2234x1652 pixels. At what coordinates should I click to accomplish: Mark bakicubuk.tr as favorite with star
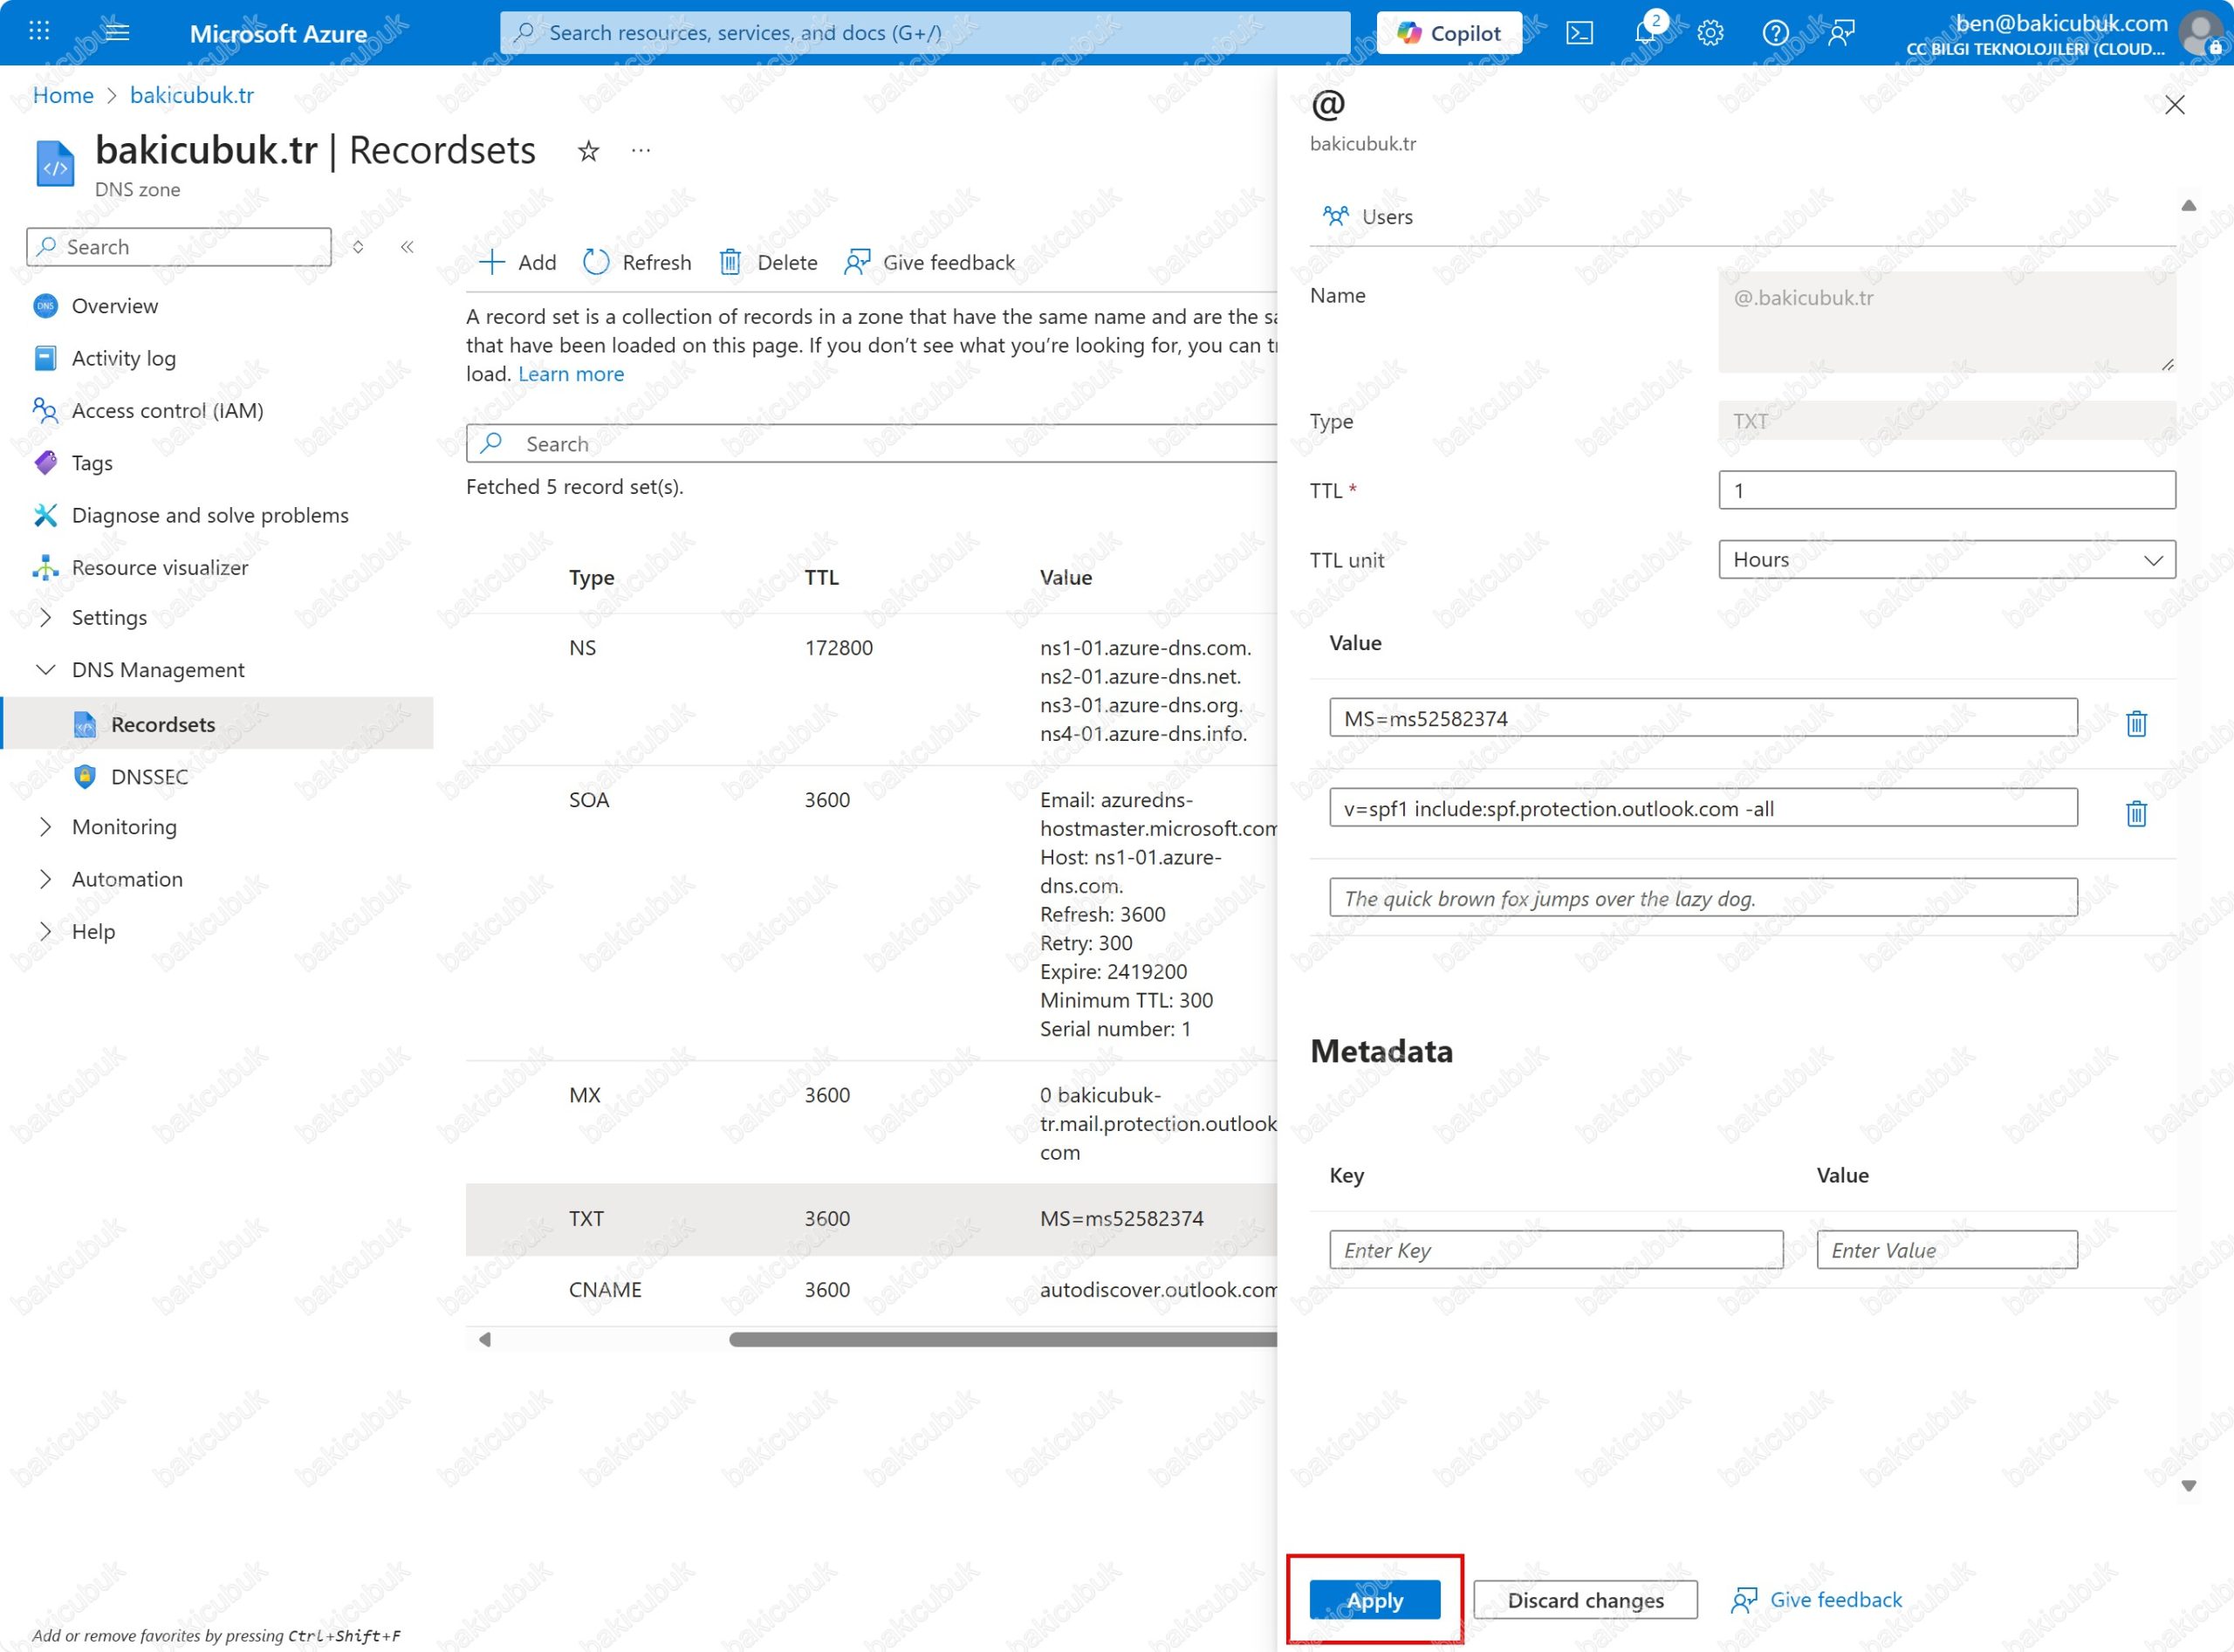[x=588, y=151]
